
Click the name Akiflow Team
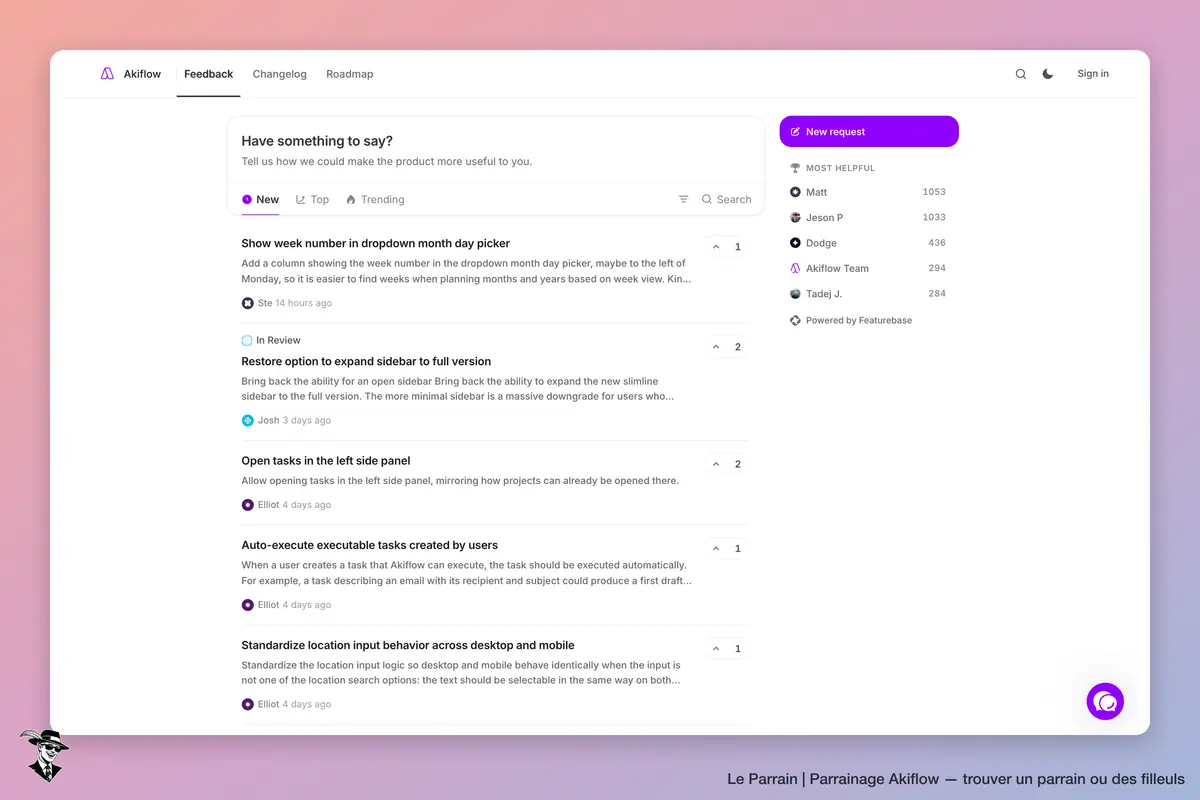pyautogui.click(x=837, y=268)
